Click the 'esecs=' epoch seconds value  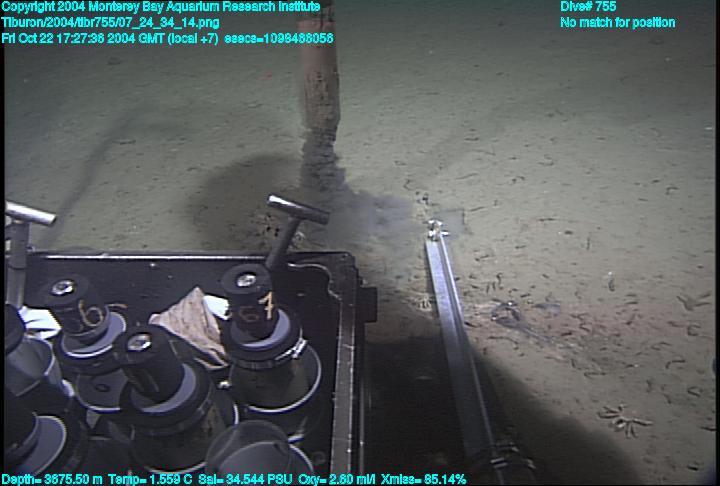pyautogui.click(x=279, y=38)
